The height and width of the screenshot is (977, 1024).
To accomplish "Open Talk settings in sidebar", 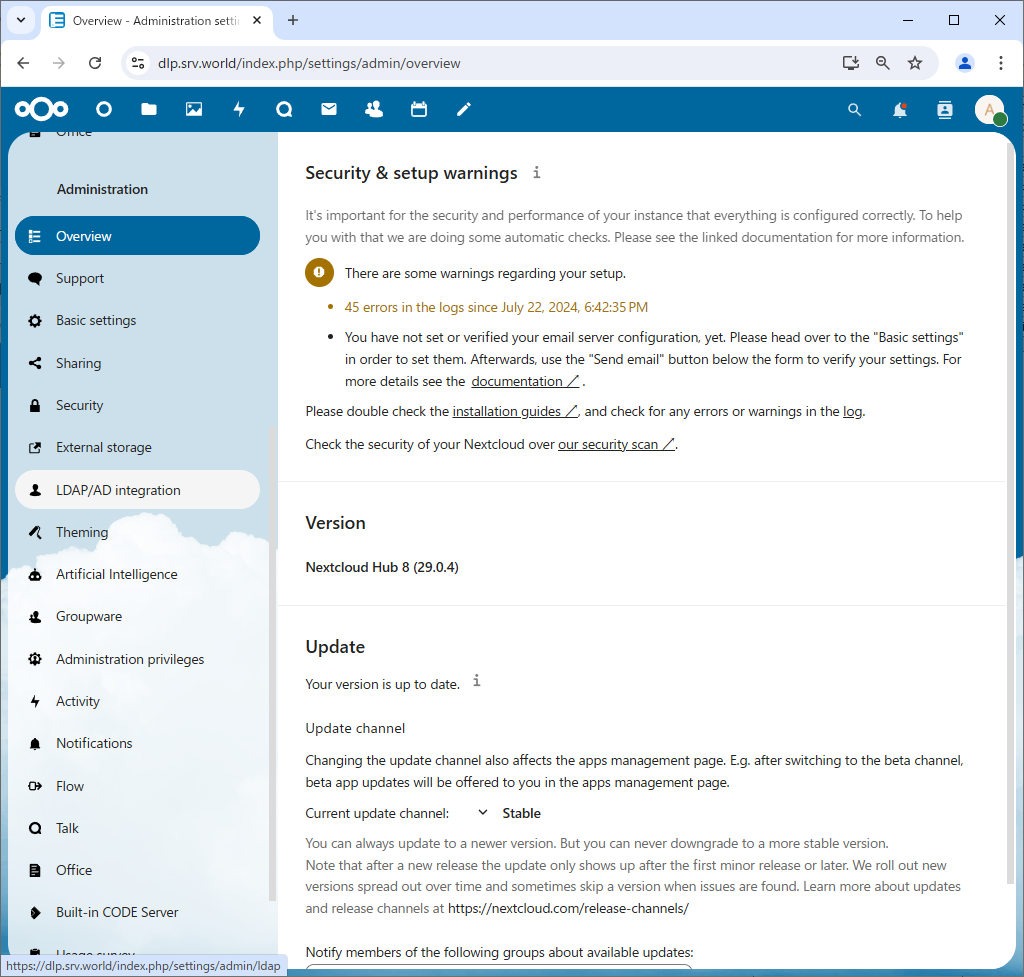I will point(137,828).
